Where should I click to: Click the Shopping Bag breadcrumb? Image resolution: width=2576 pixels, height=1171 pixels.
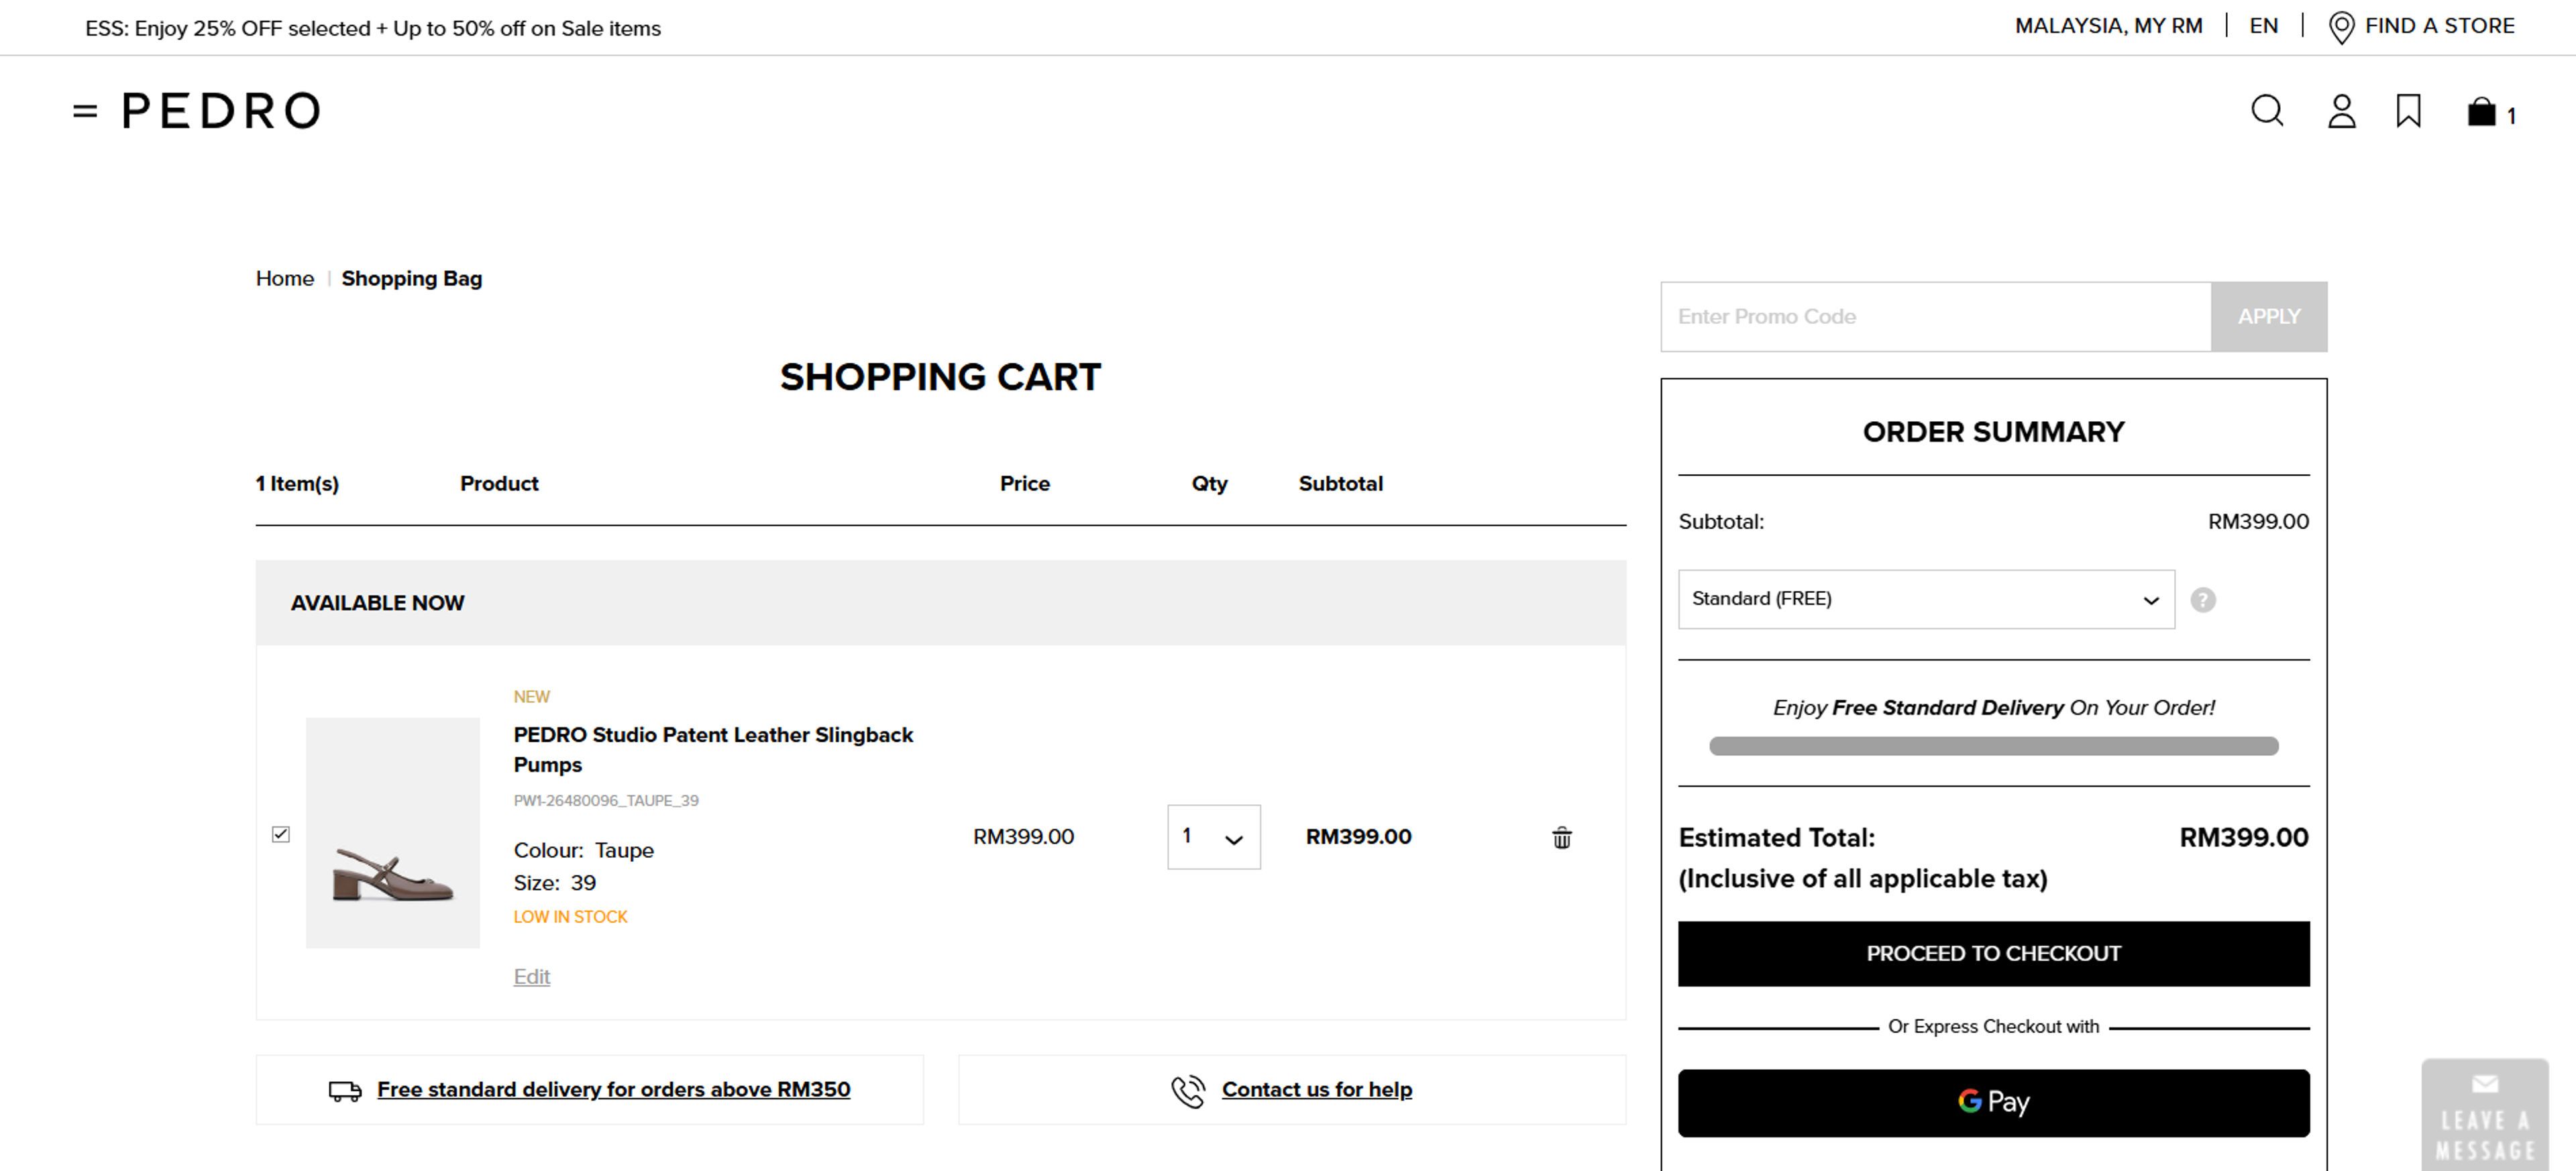(412, 278)
